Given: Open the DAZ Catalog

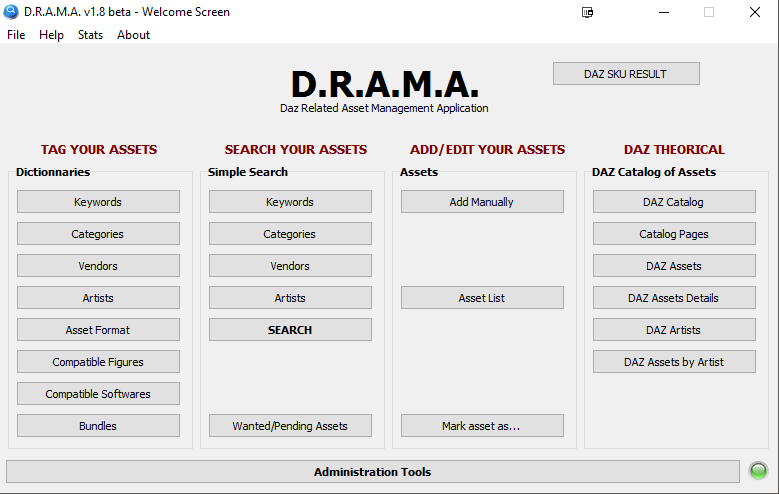Looking at the screenshot, I should pos(674,202).
